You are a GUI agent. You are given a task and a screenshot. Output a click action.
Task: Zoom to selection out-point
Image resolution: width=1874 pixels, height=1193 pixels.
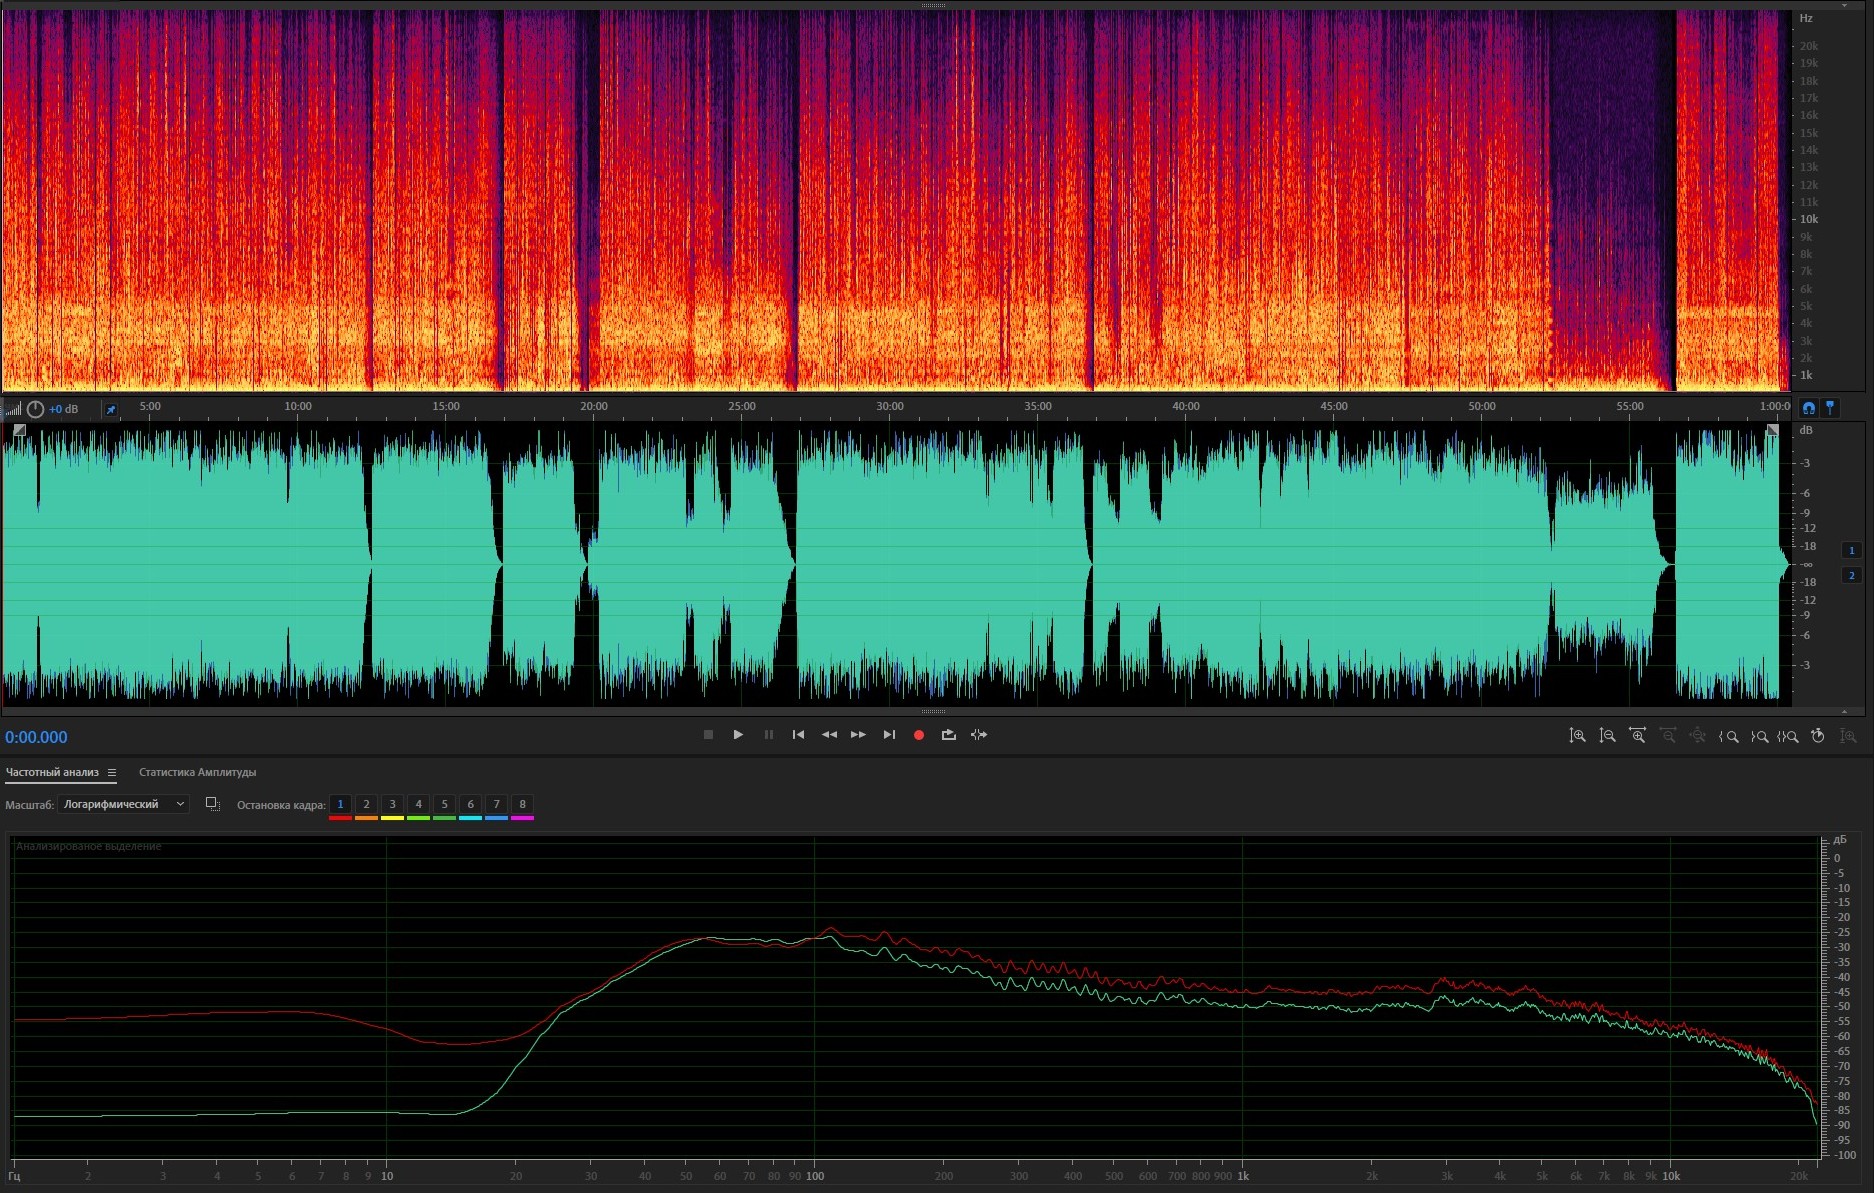click(1758, 736)
